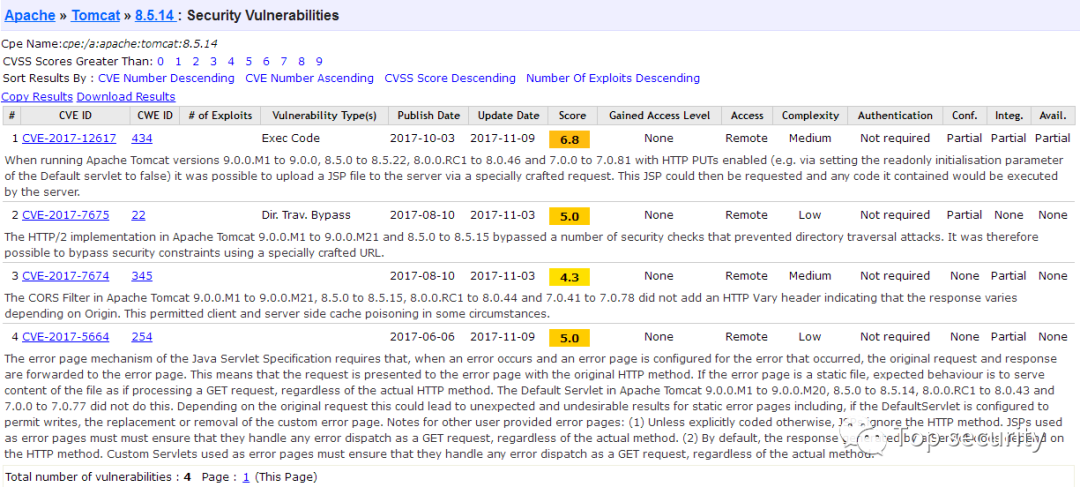Open CWE ID 254 link
This screenshot has width=1080, height=487.
(x=142, y=337)
